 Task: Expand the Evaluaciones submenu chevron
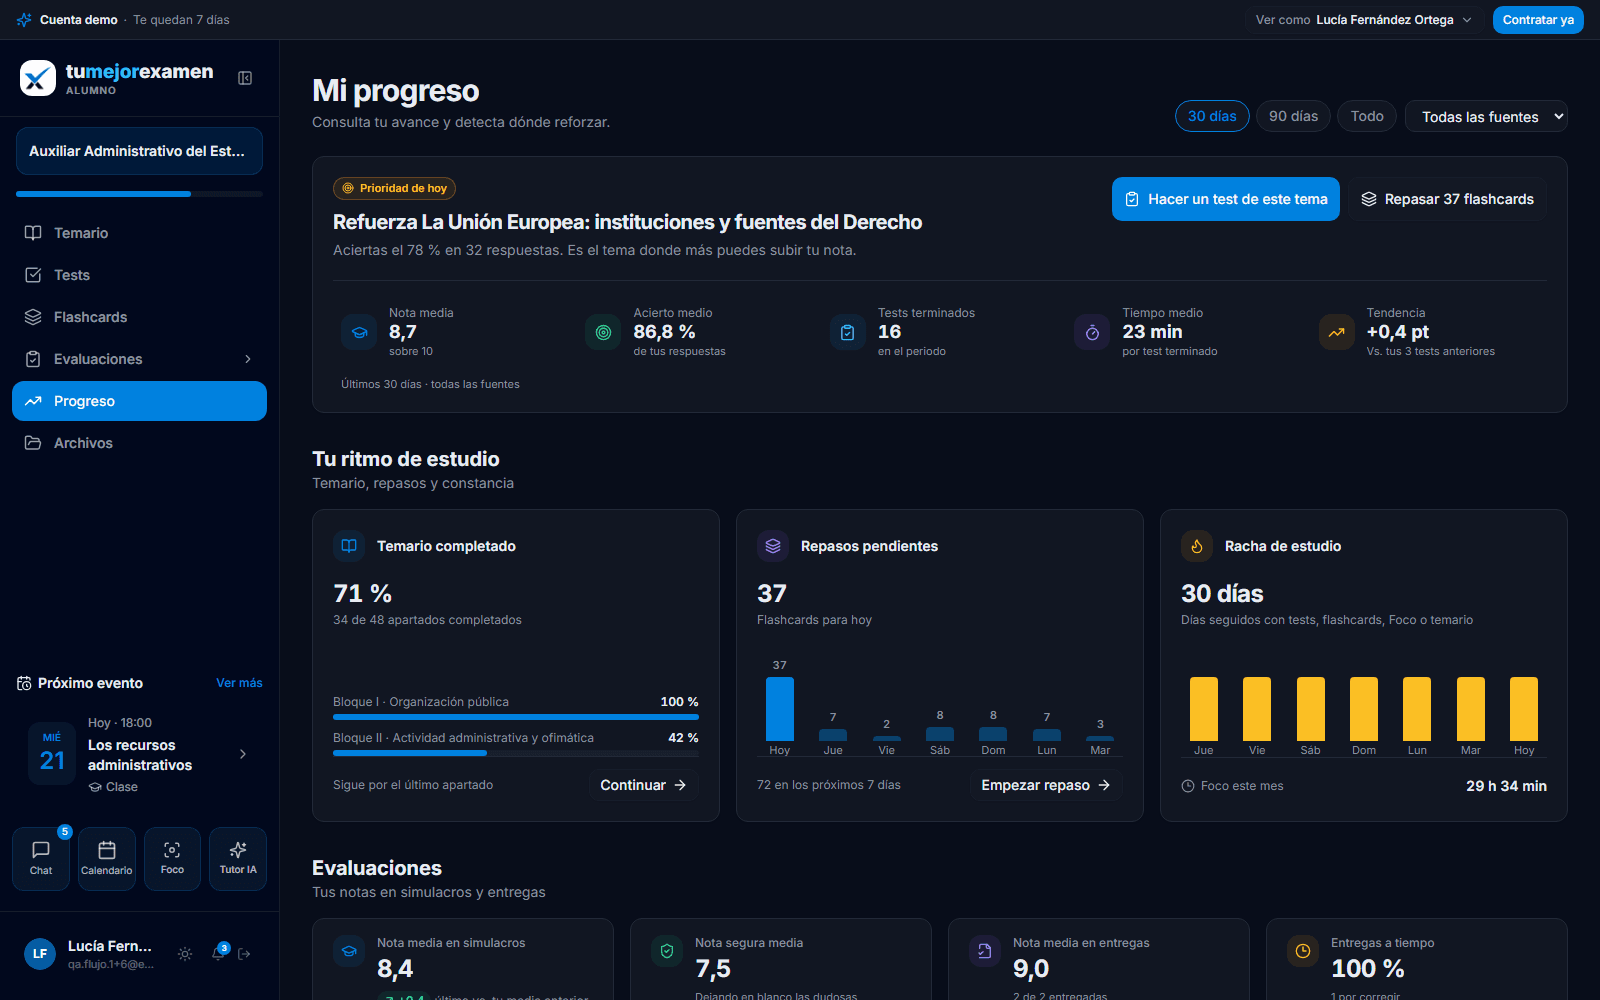point(248,359)
